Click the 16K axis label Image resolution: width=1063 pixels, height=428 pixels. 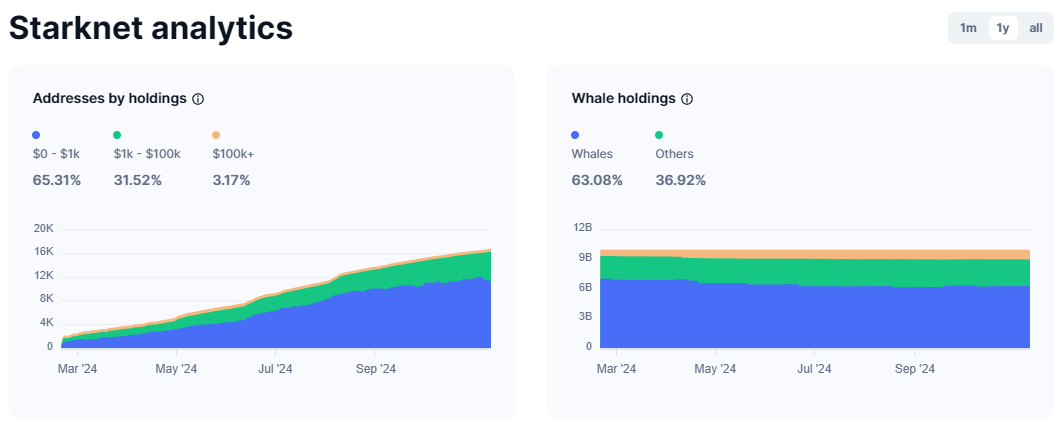point(43,252)
